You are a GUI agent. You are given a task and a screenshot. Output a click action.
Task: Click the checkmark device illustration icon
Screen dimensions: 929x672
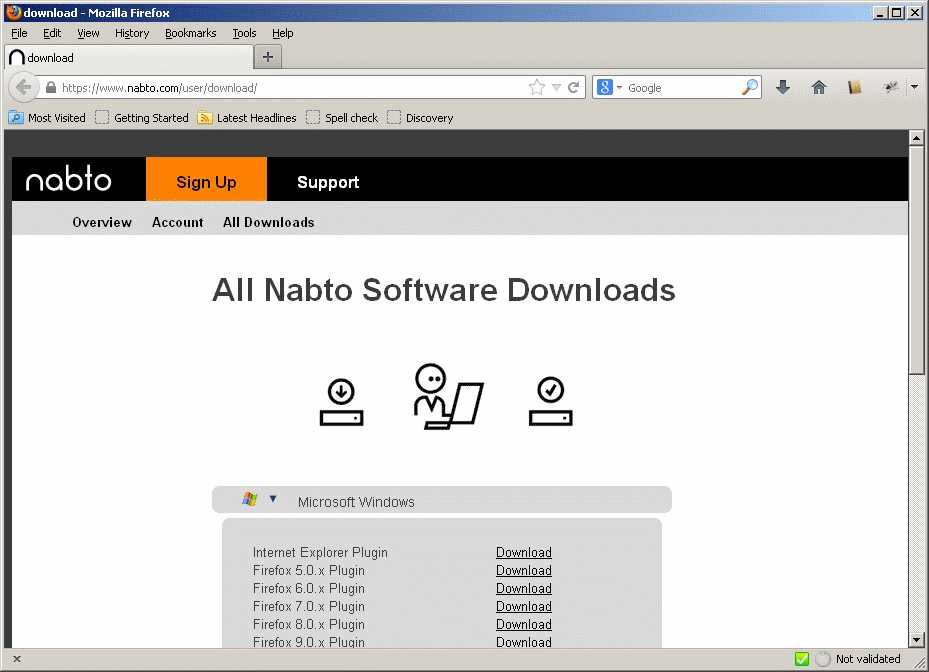click(550, 401)
